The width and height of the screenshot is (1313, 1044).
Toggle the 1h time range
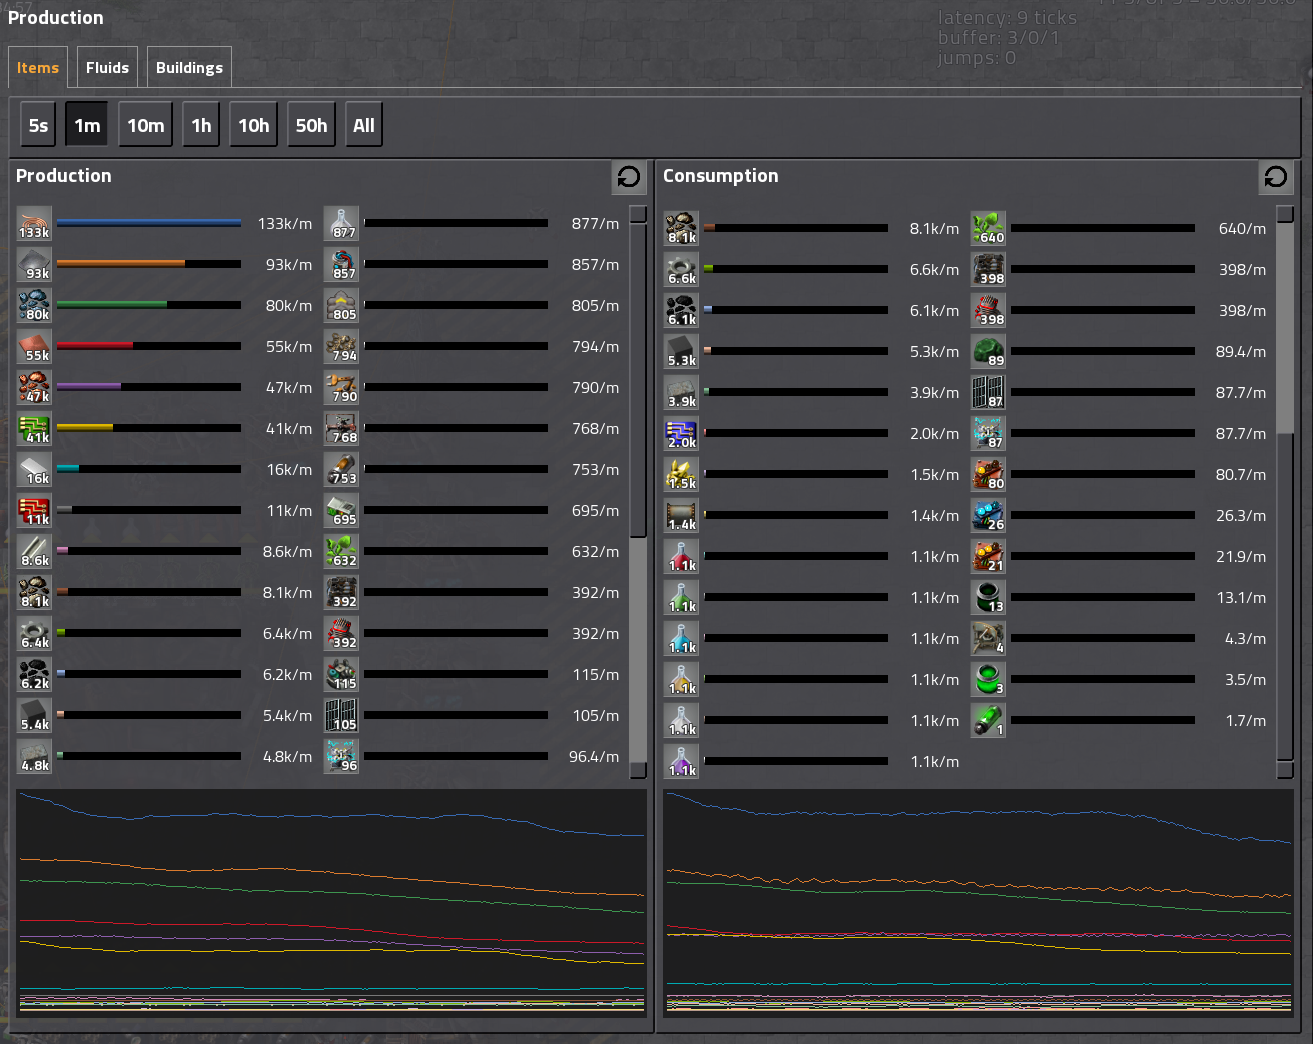(x=201, y=126)
